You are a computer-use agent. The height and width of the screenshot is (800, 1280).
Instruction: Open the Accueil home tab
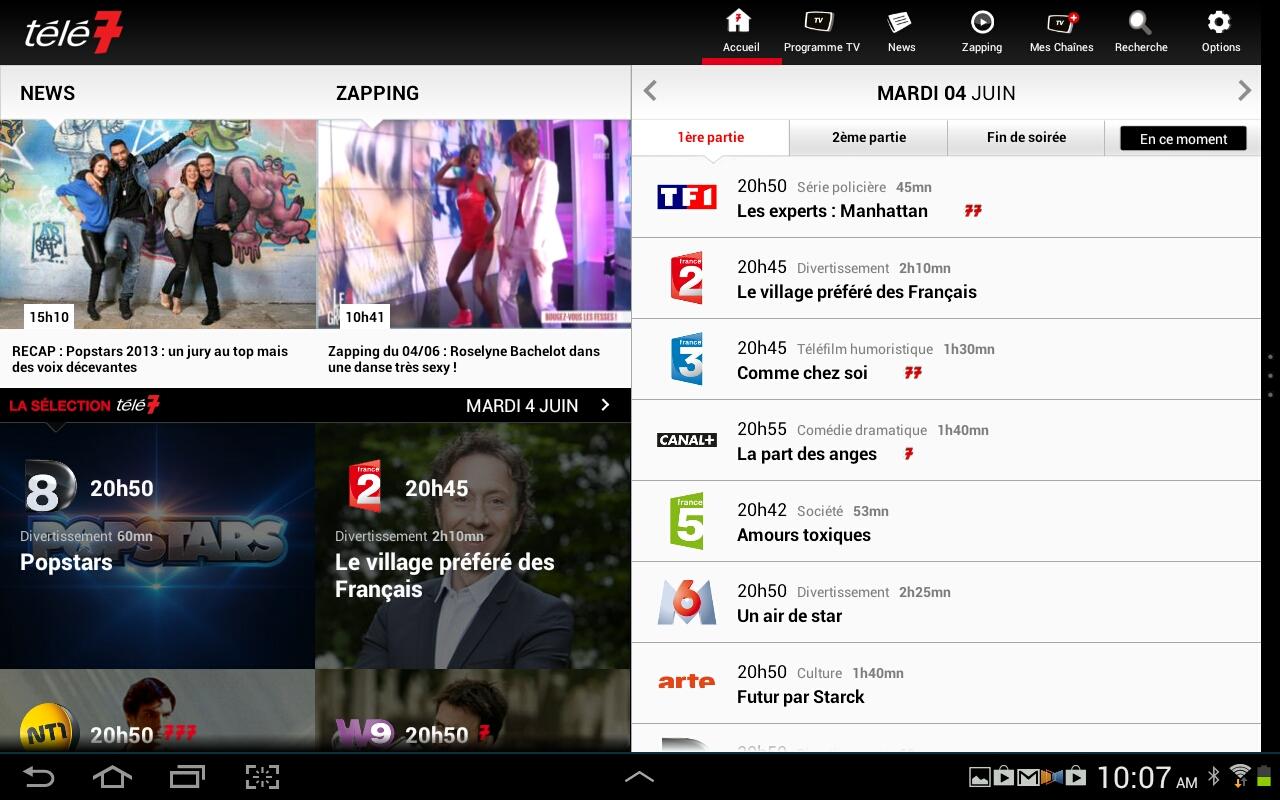[x=741, y=32]
